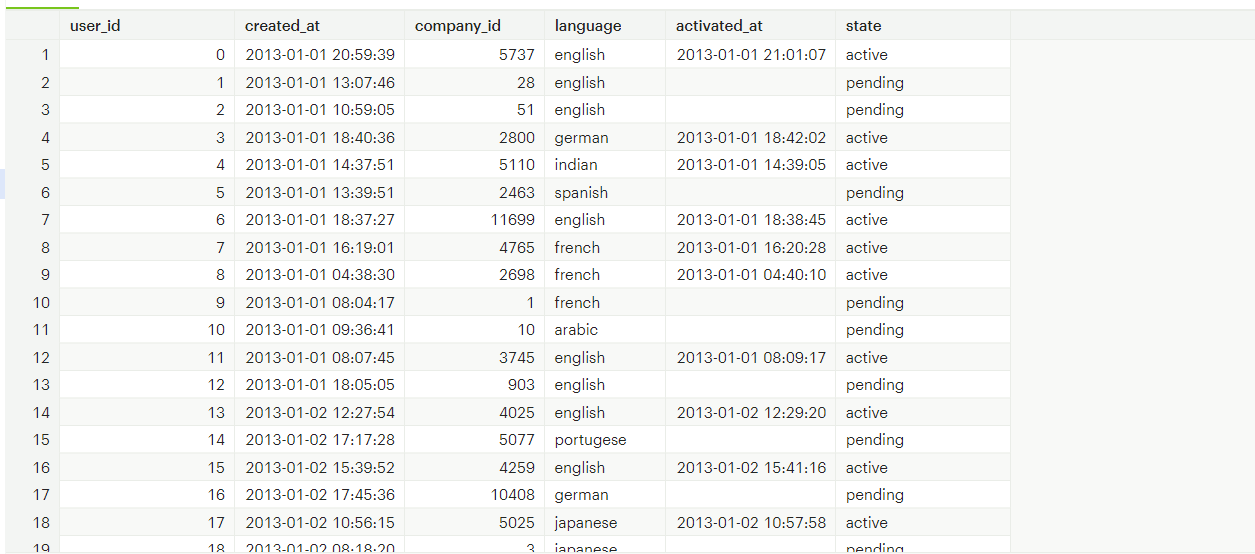Select row number 1
The image size is (1255, 554).
32,55
